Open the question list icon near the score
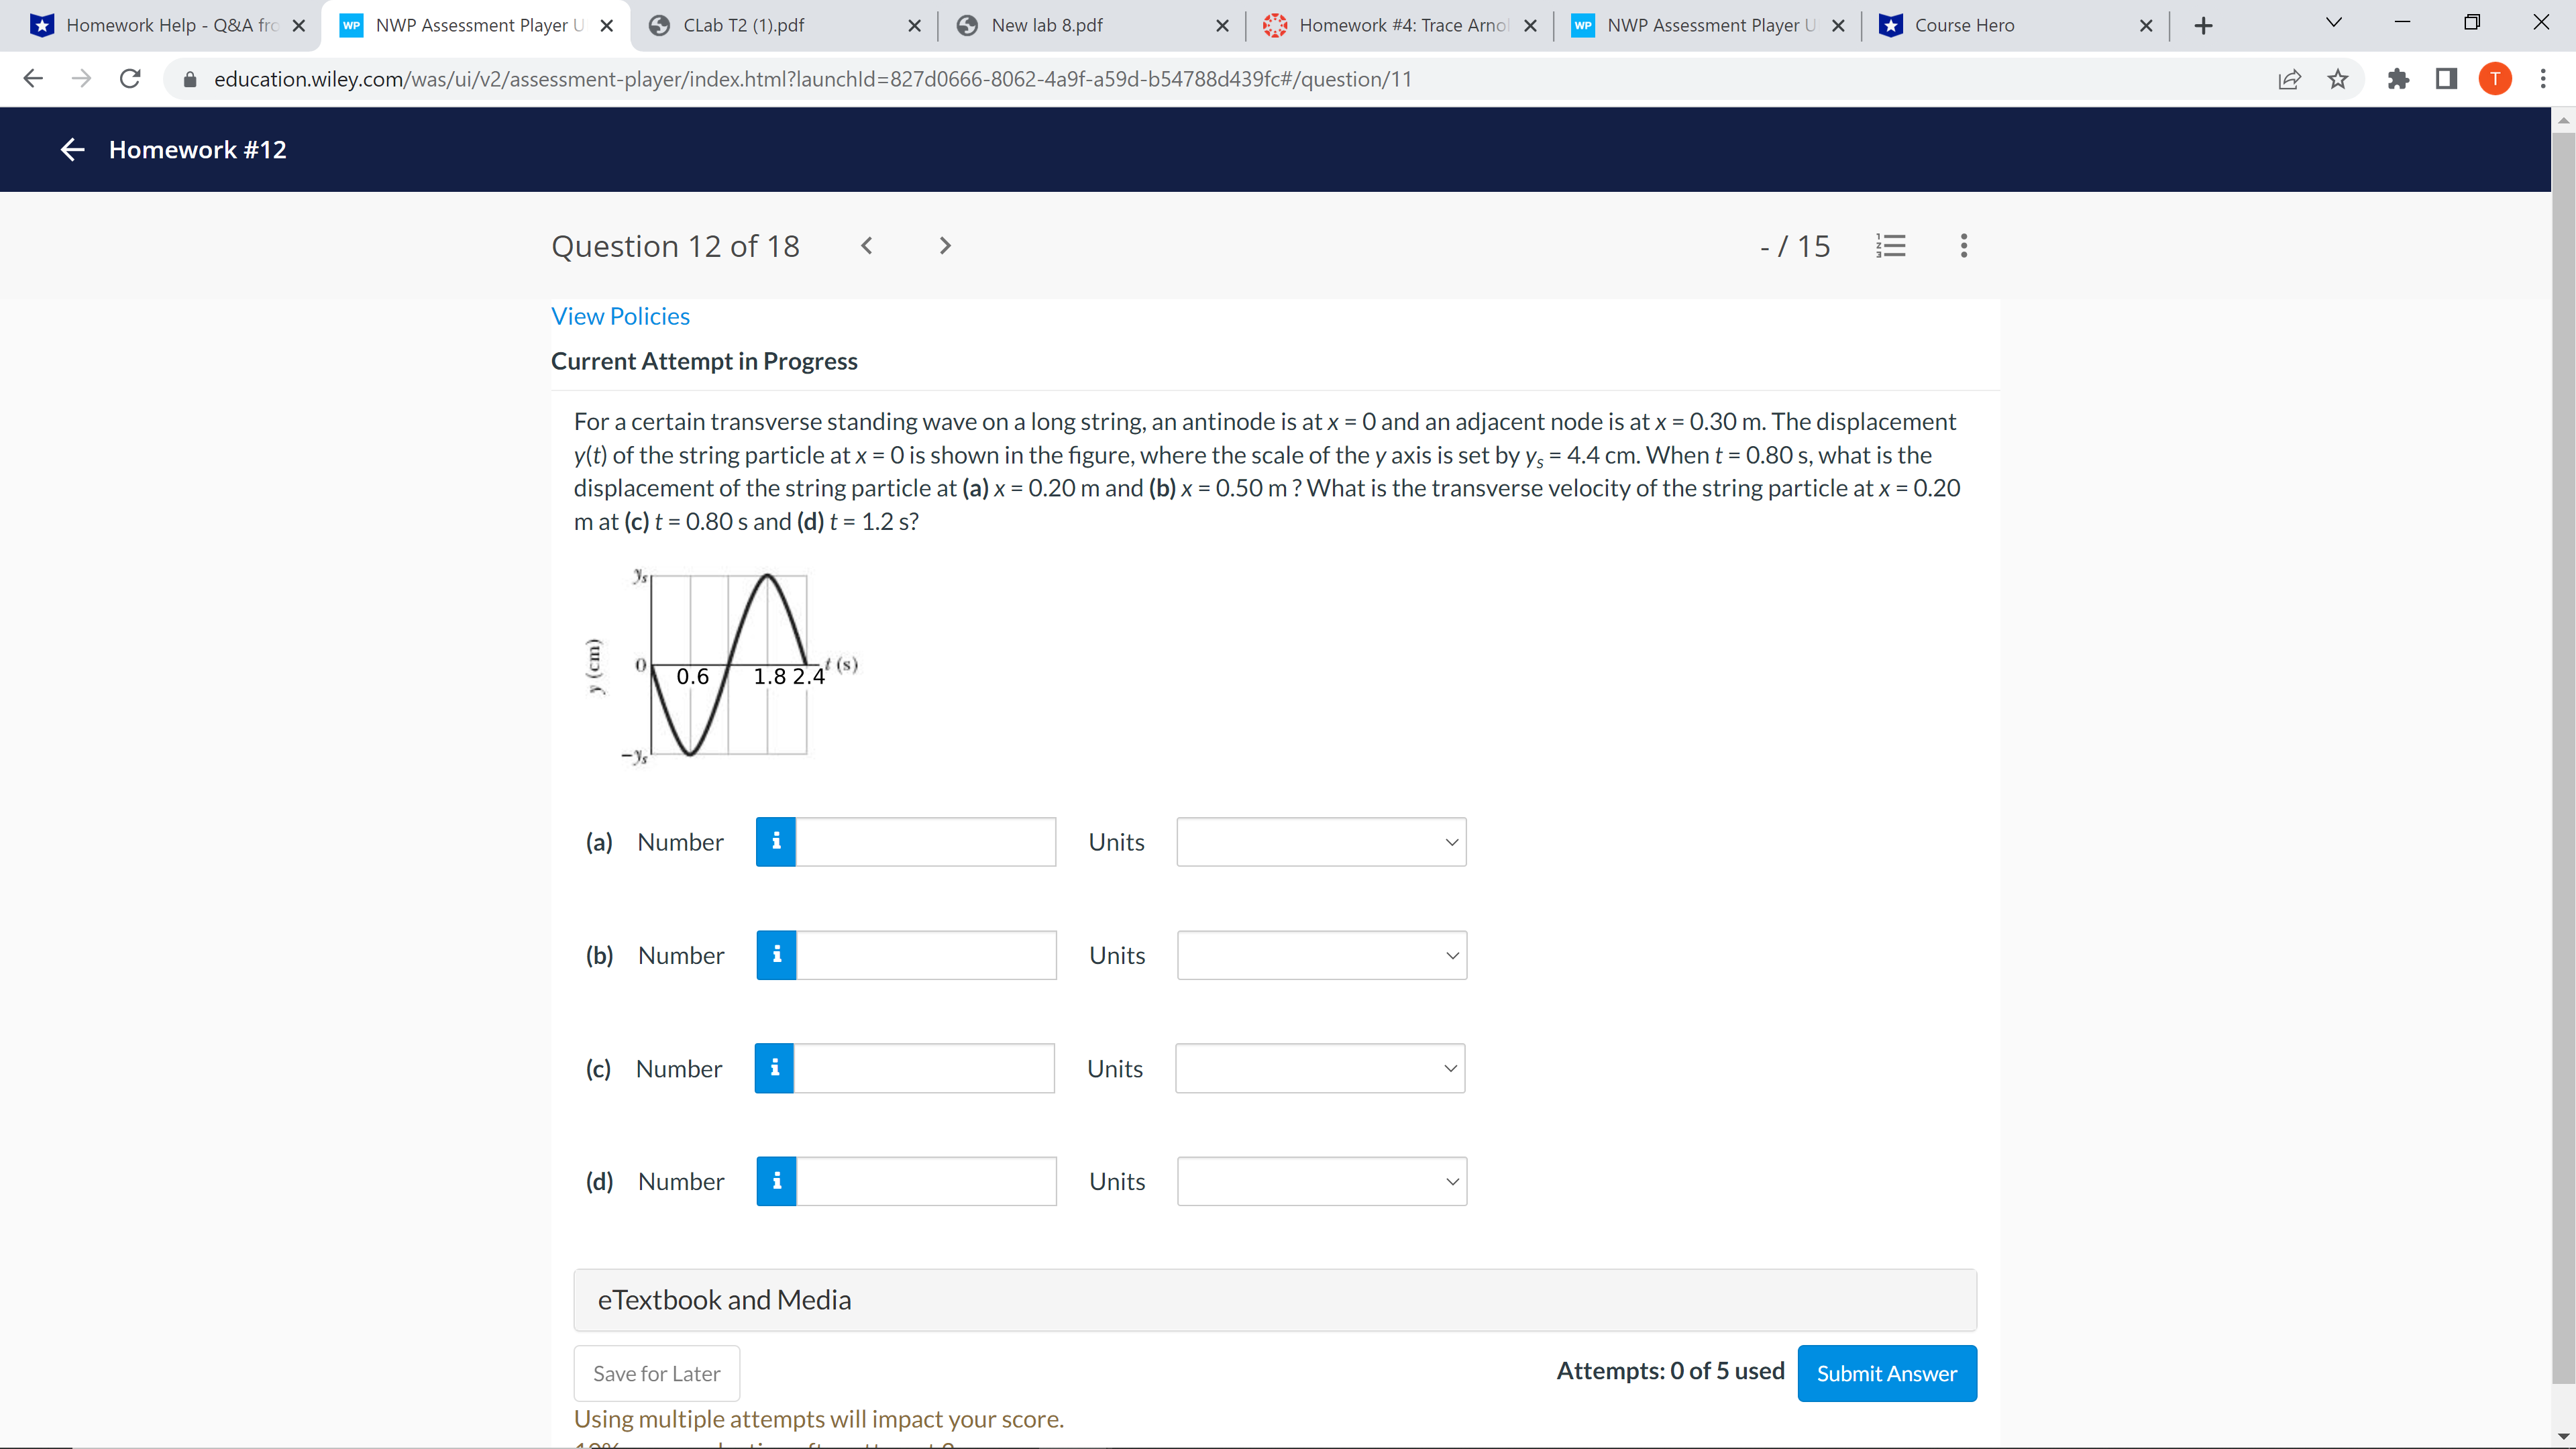Viewport: 2576px width, 1449px height. (1891, 246)
